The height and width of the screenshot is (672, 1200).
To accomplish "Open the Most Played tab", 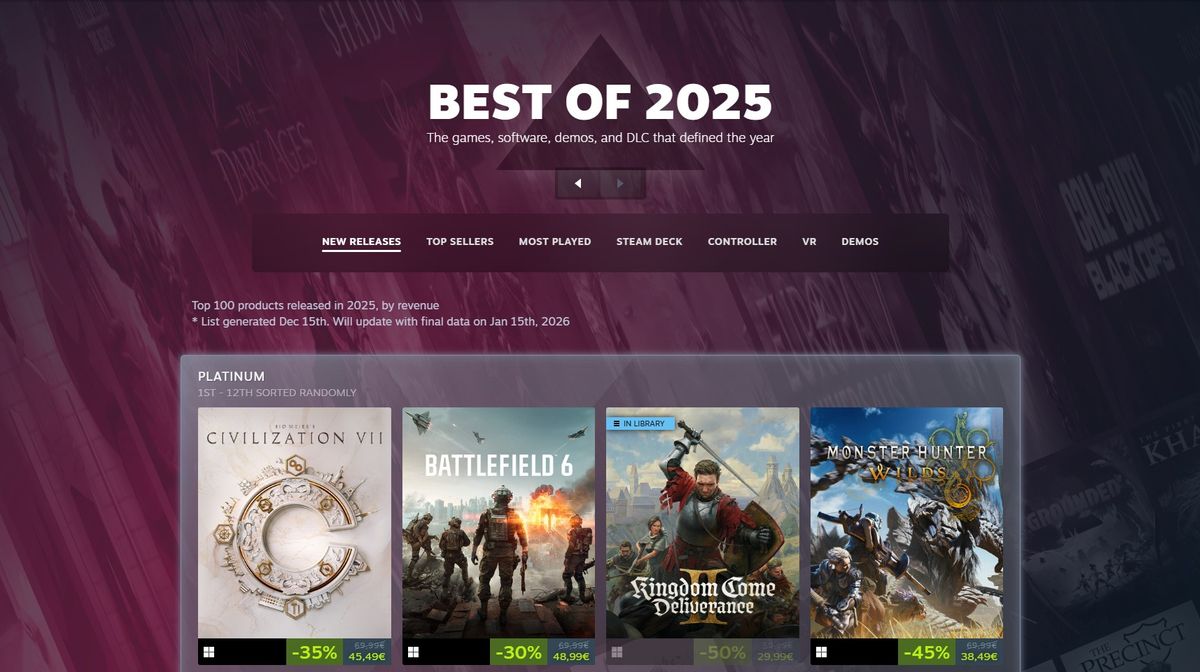I will point(555,242).
